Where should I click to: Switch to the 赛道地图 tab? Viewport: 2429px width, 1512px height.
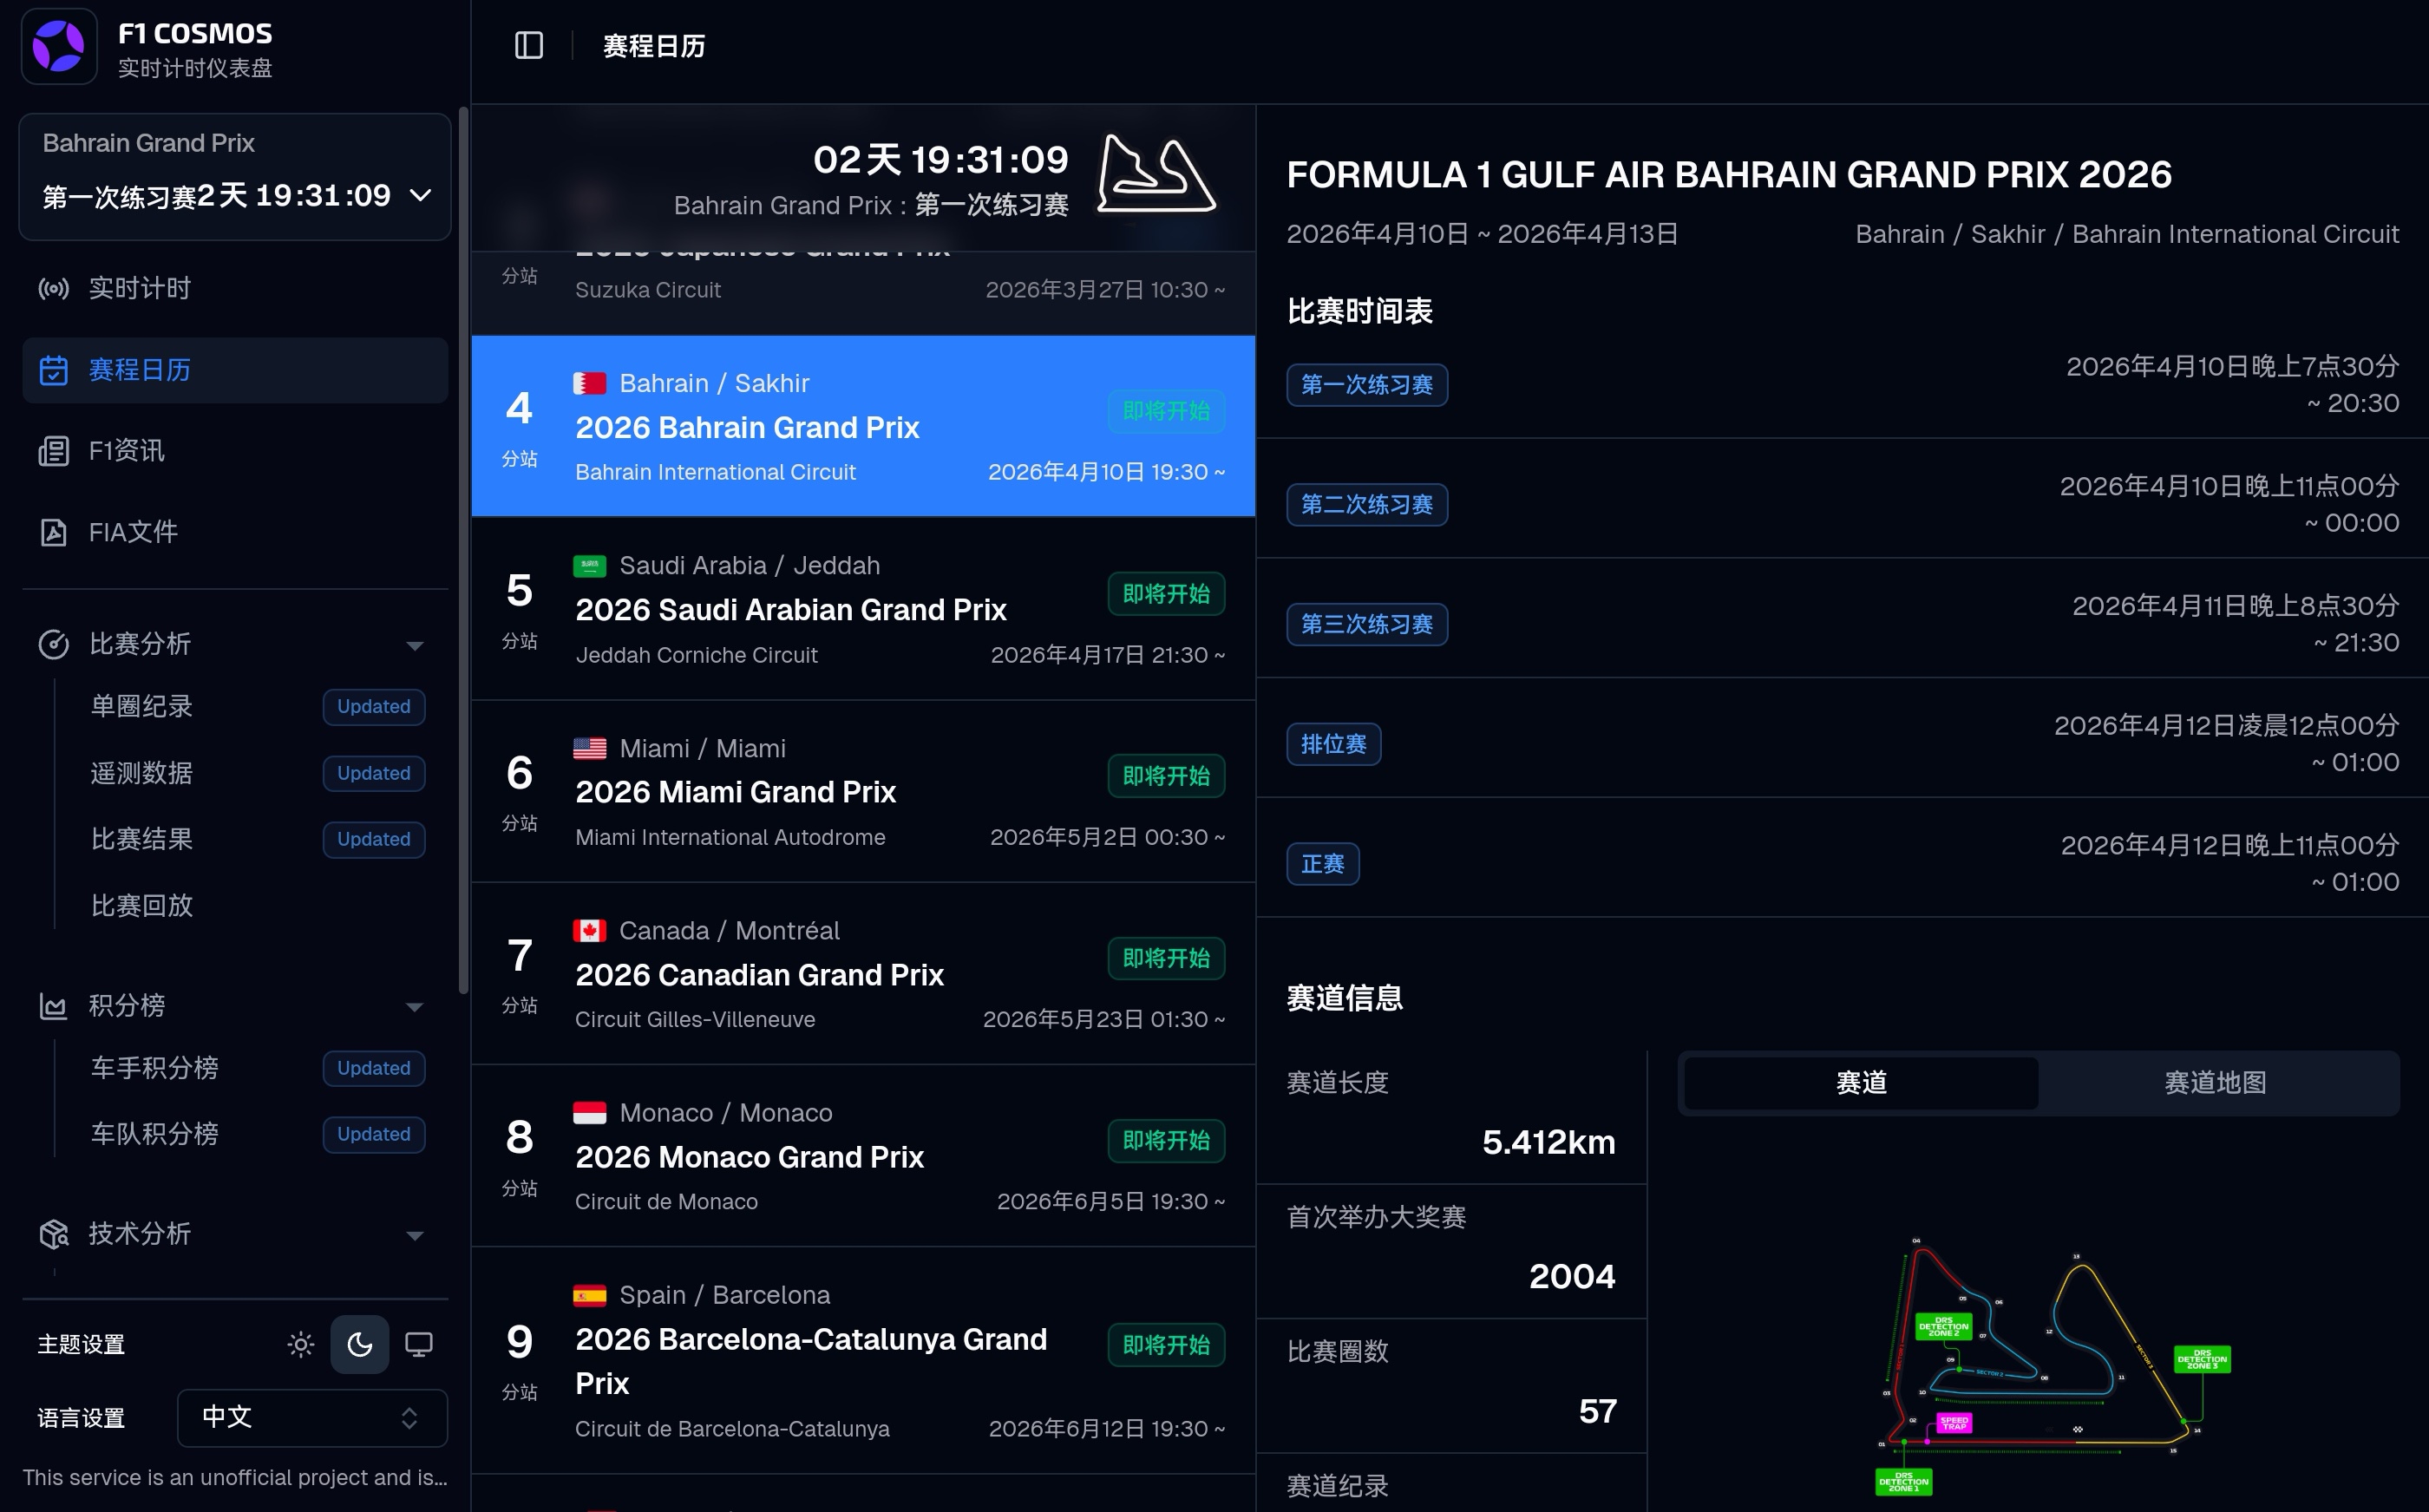2215,1083
